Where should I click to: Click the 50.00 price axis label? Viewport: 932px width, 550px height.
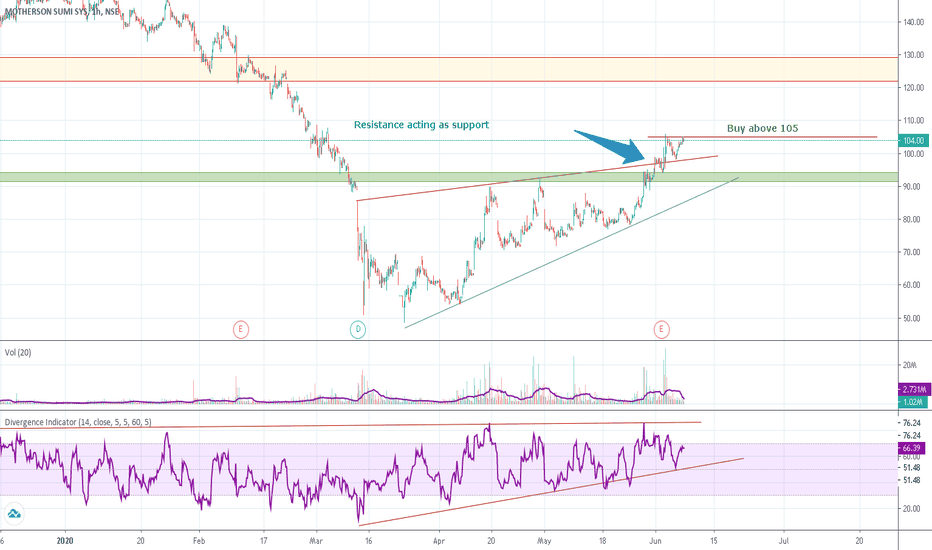(912, 319)
